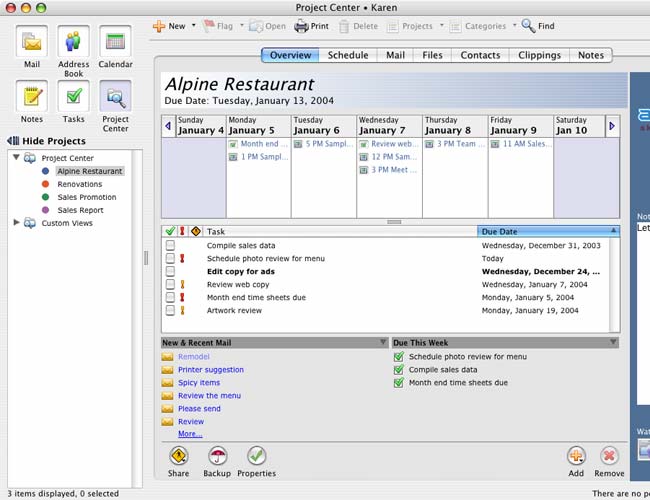Open the Notes module icon

coord(32,98)
